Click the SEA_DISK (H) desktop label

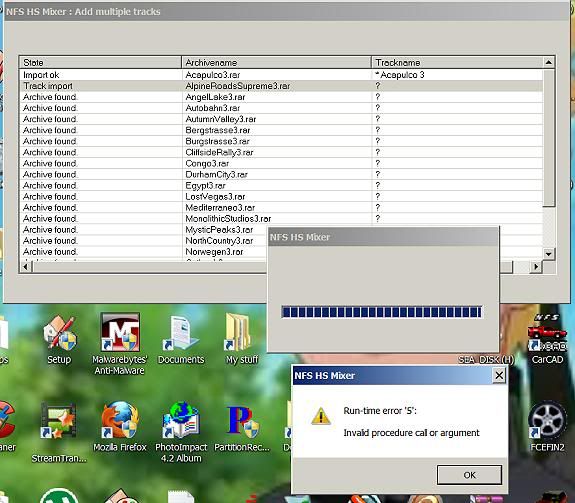click(x=486, y=360)
